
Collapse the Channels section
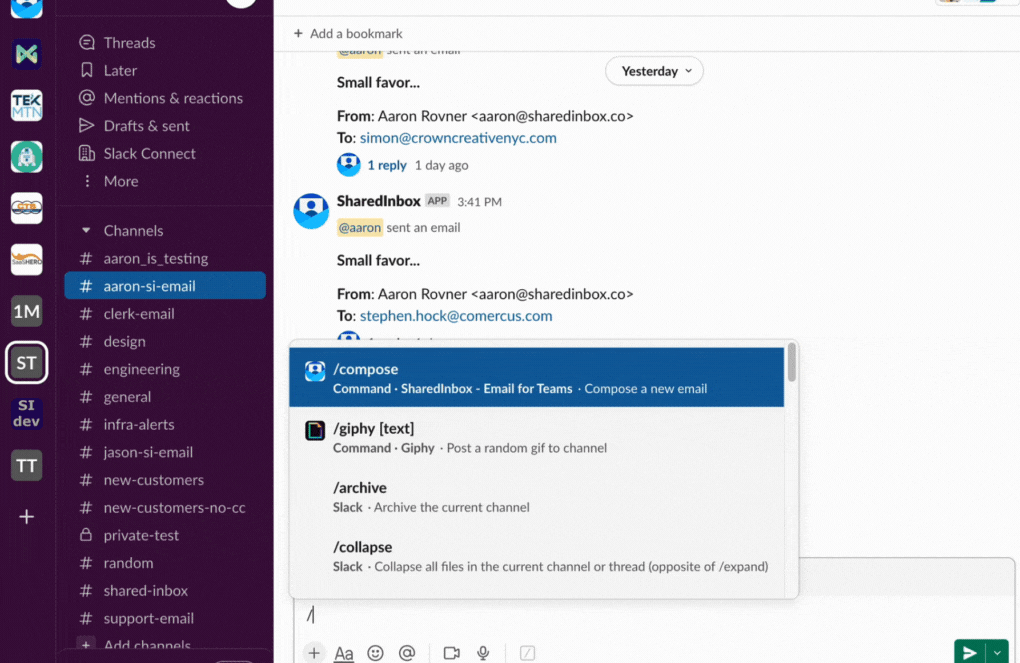pos(86,230)
